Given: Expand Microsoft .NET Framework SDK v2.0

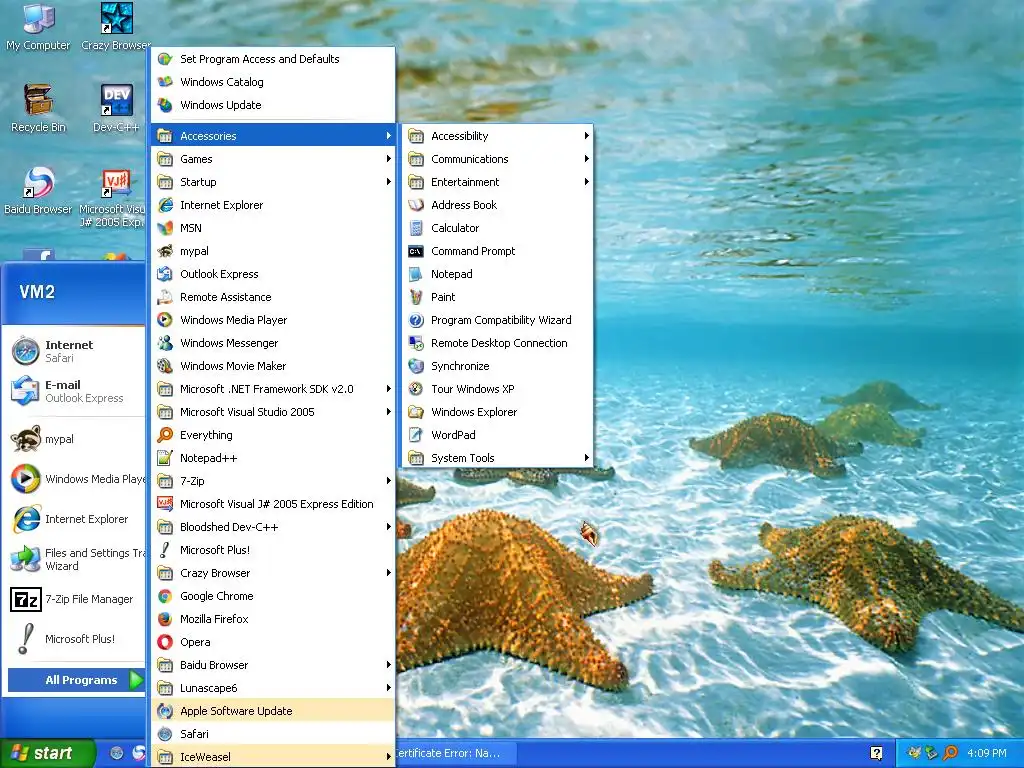Looking at the screenshot, I should coord(274,389).
